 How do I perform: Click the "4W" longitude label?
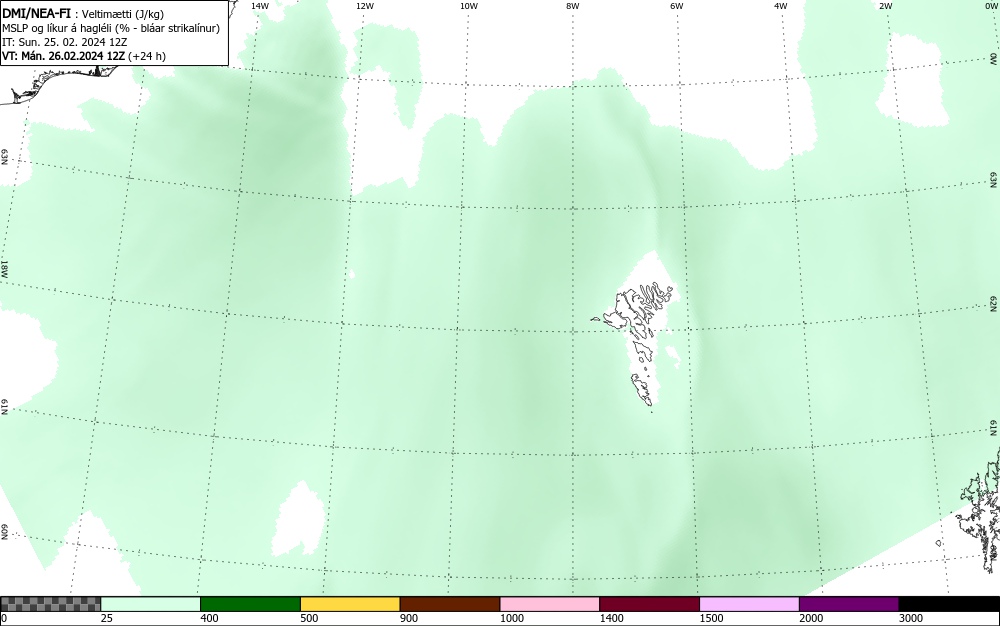pos(781,6)
